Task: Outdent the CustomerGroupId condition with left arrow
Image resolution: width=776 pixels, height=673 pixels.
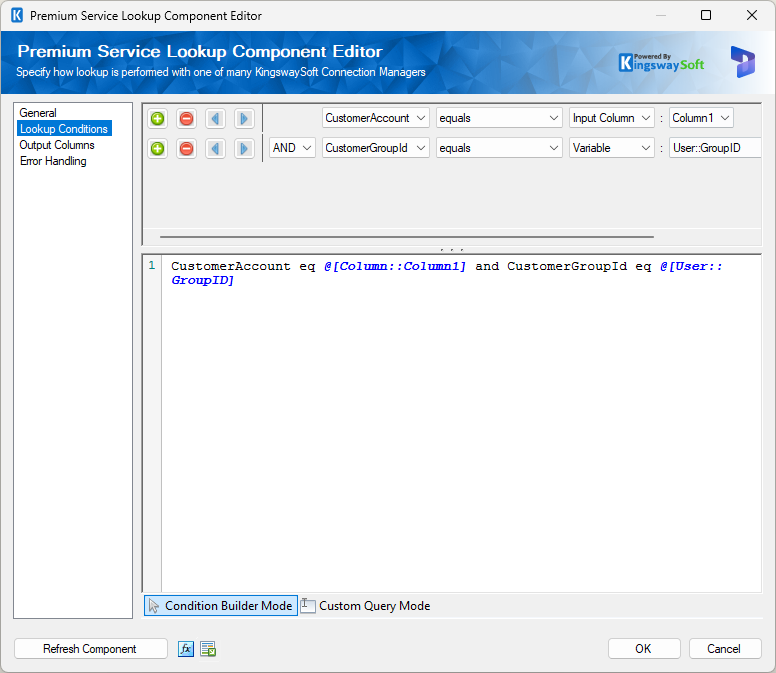Action: pos(215,148)
